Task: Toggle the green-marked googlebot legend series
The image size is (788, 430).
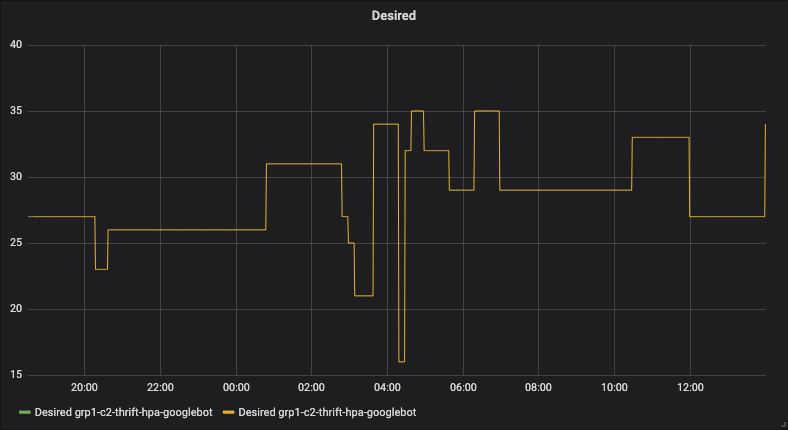Action: (x=122, y=412)
